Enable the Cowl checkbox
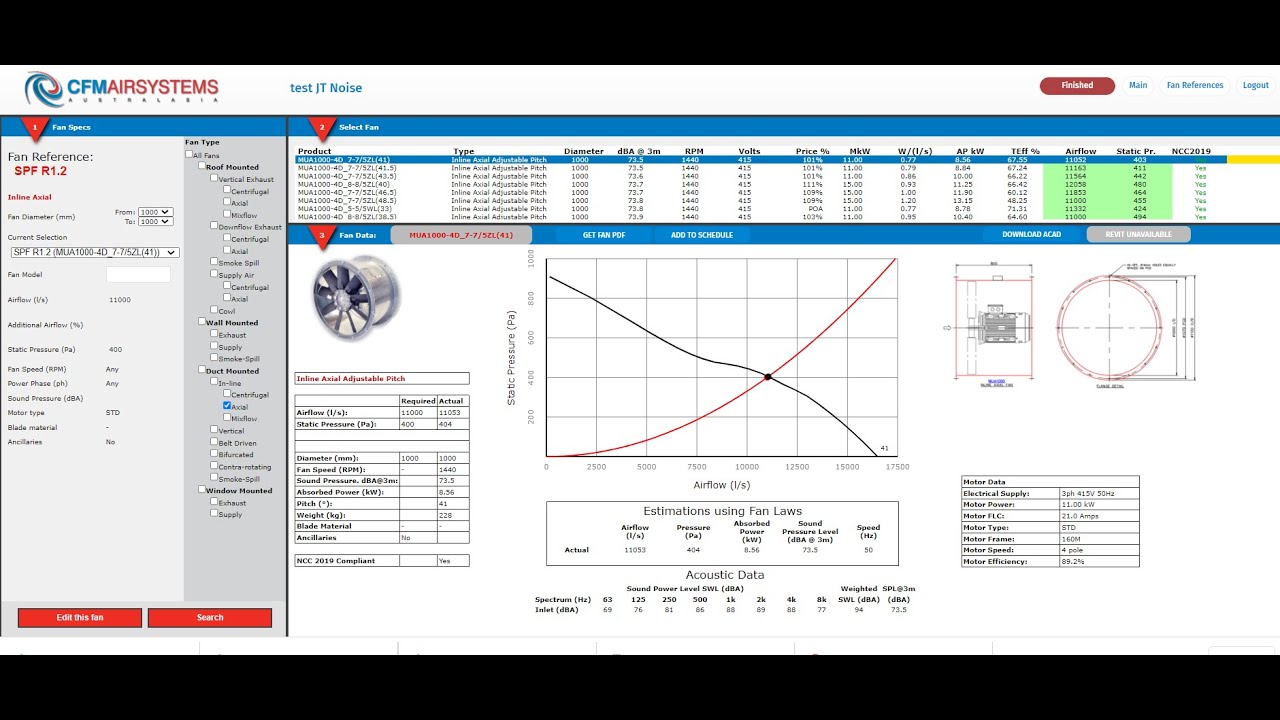This screenshot has width=1280, height=720. (x=214, y=311)
